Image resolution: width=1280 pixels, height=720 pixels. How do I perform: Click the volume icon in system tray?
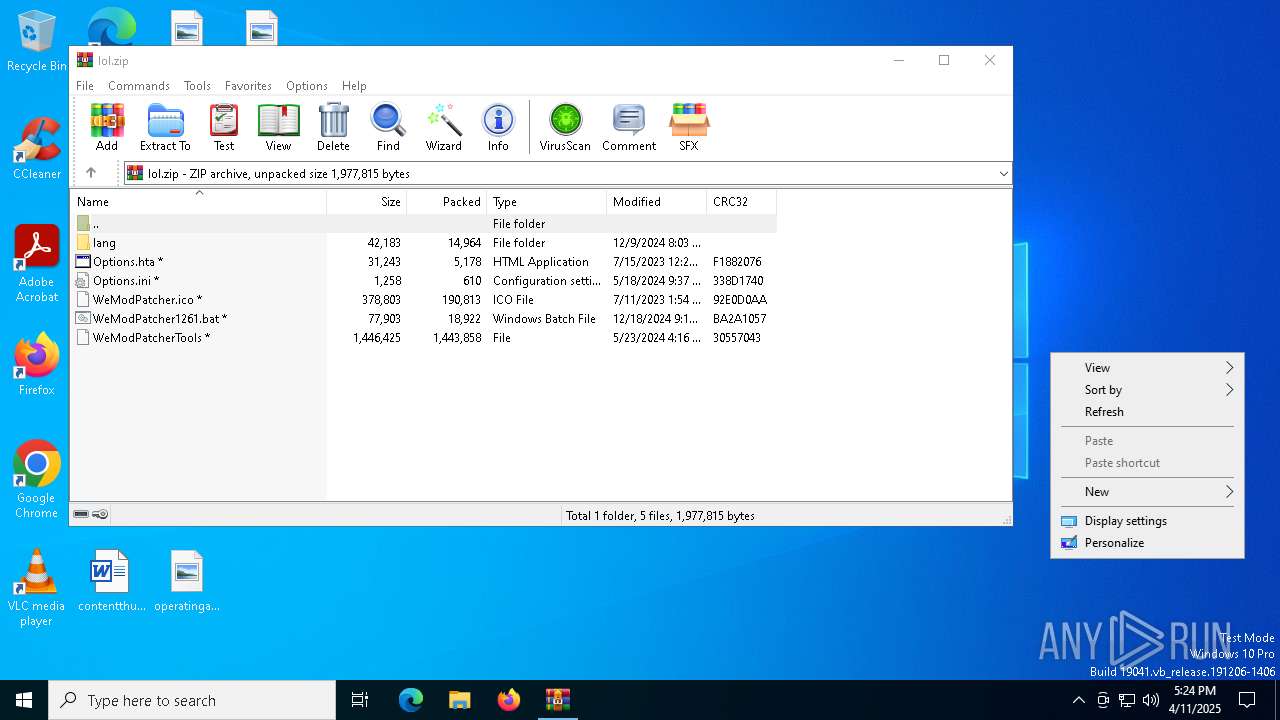point(1151,700)
